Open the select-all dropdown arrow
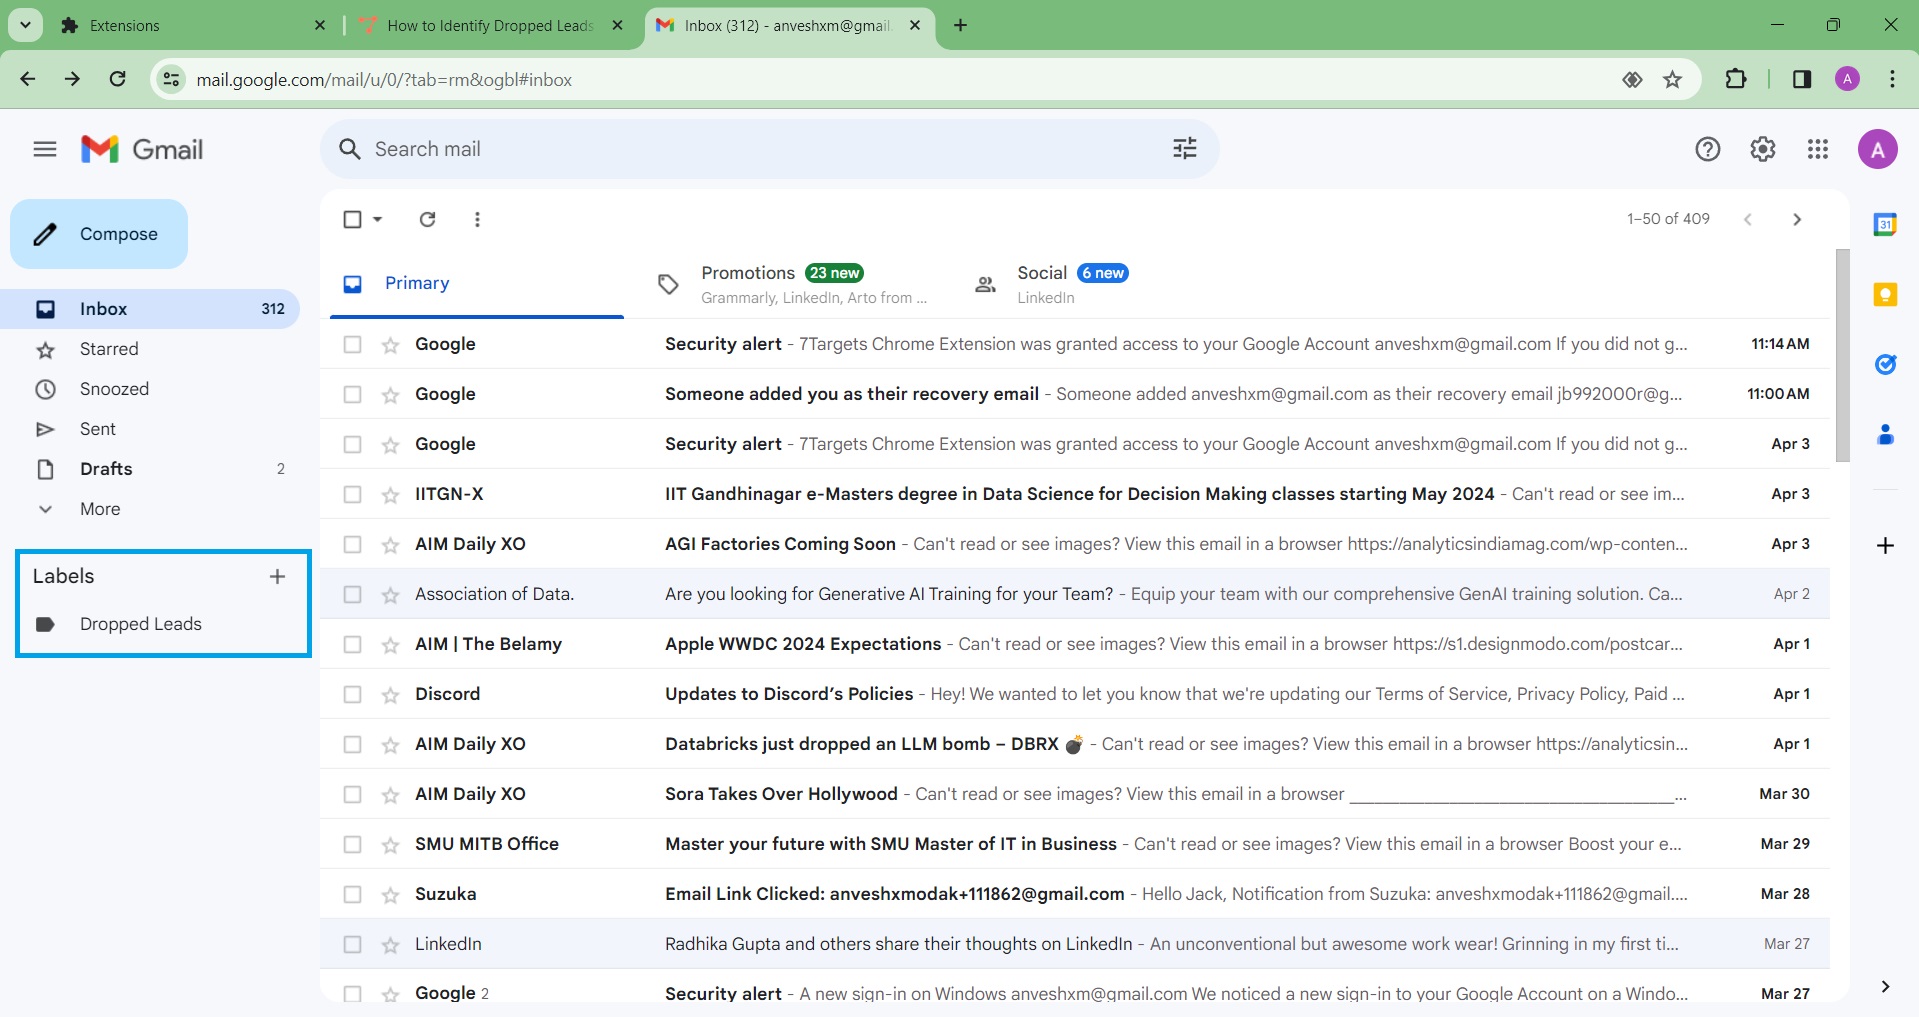 [x=378, y=219]
